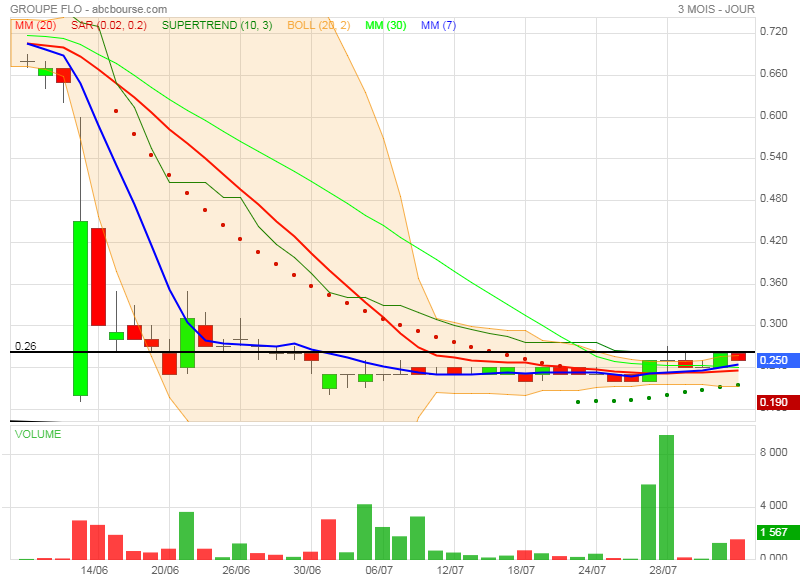
Task: Click the 28/07 date label
Action: (663, 570)
